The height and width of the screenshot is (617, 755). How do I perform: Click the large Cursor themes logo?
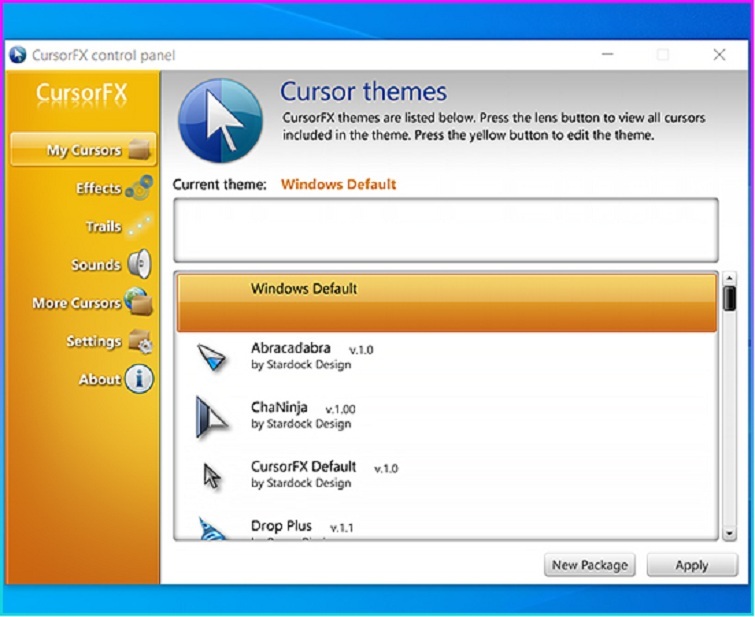point(220,121)
